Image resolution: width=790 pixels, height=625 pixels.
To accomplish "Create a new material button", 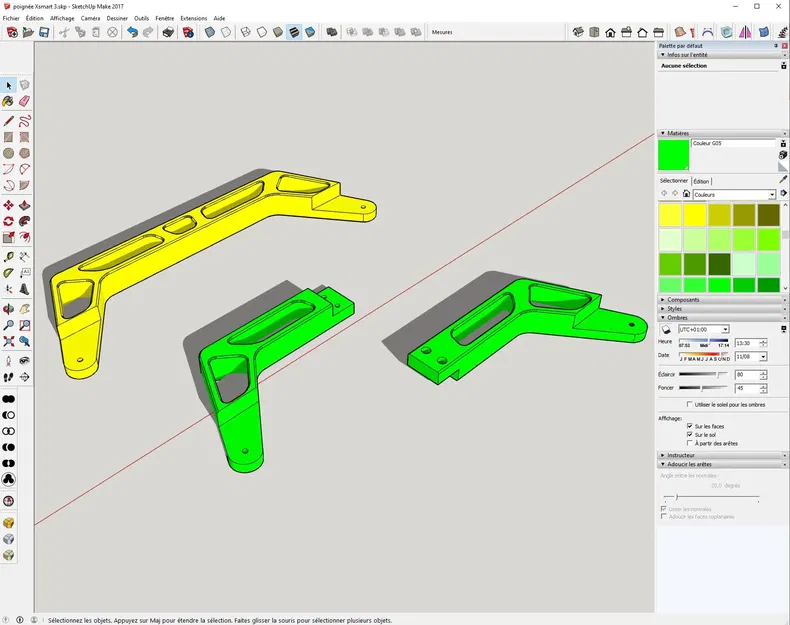I will pos(783,155).
